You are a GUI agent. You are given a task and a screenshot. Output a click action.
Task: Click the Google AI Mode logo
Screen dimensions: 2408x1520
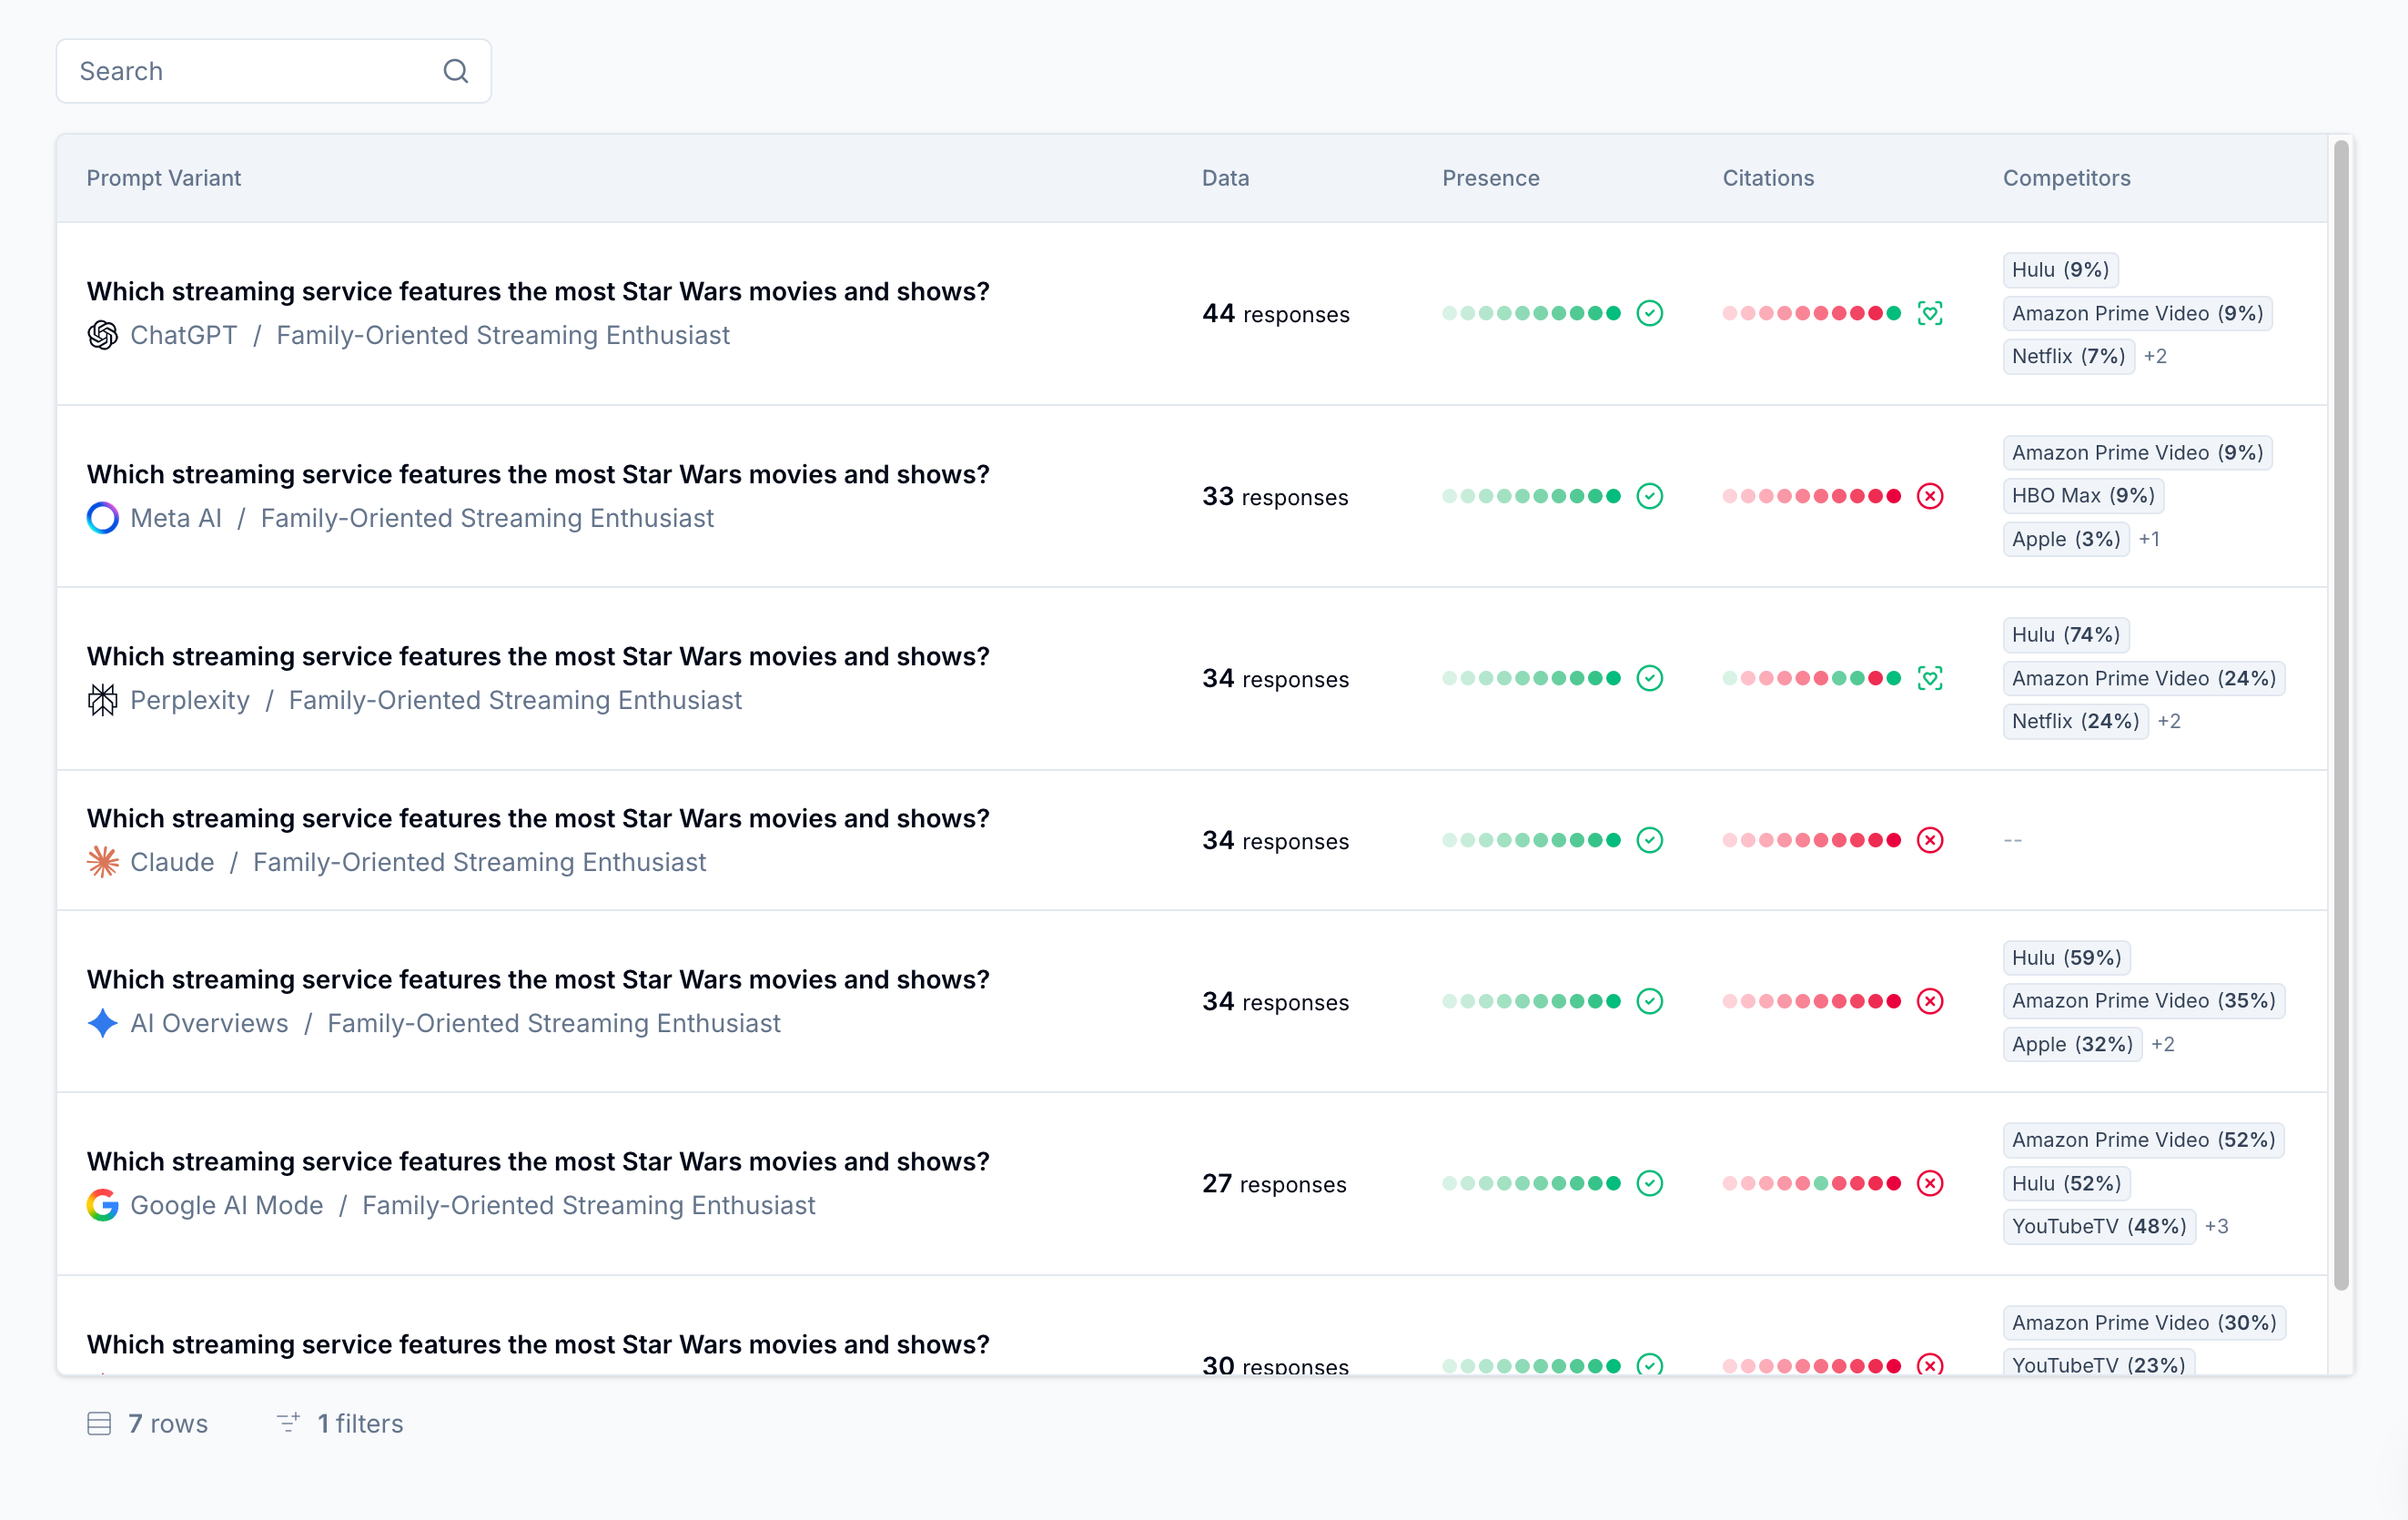click(x=102, y=1205)
